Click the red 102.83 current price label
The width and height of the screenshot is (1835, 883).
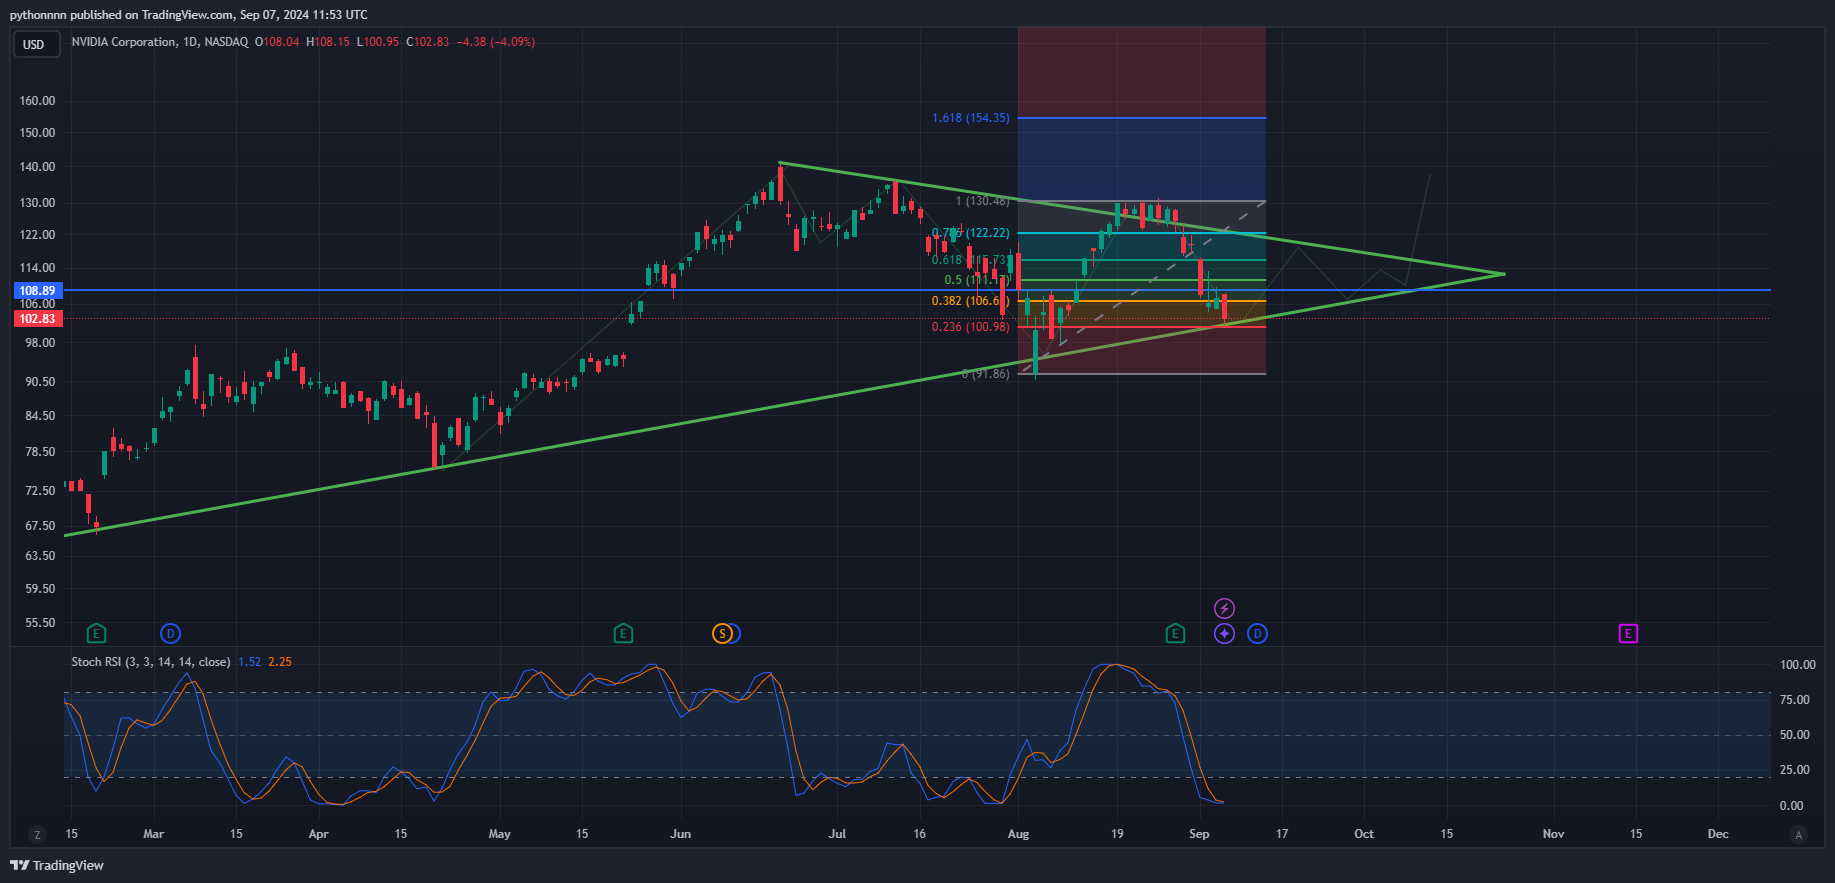tap(38, 319)
